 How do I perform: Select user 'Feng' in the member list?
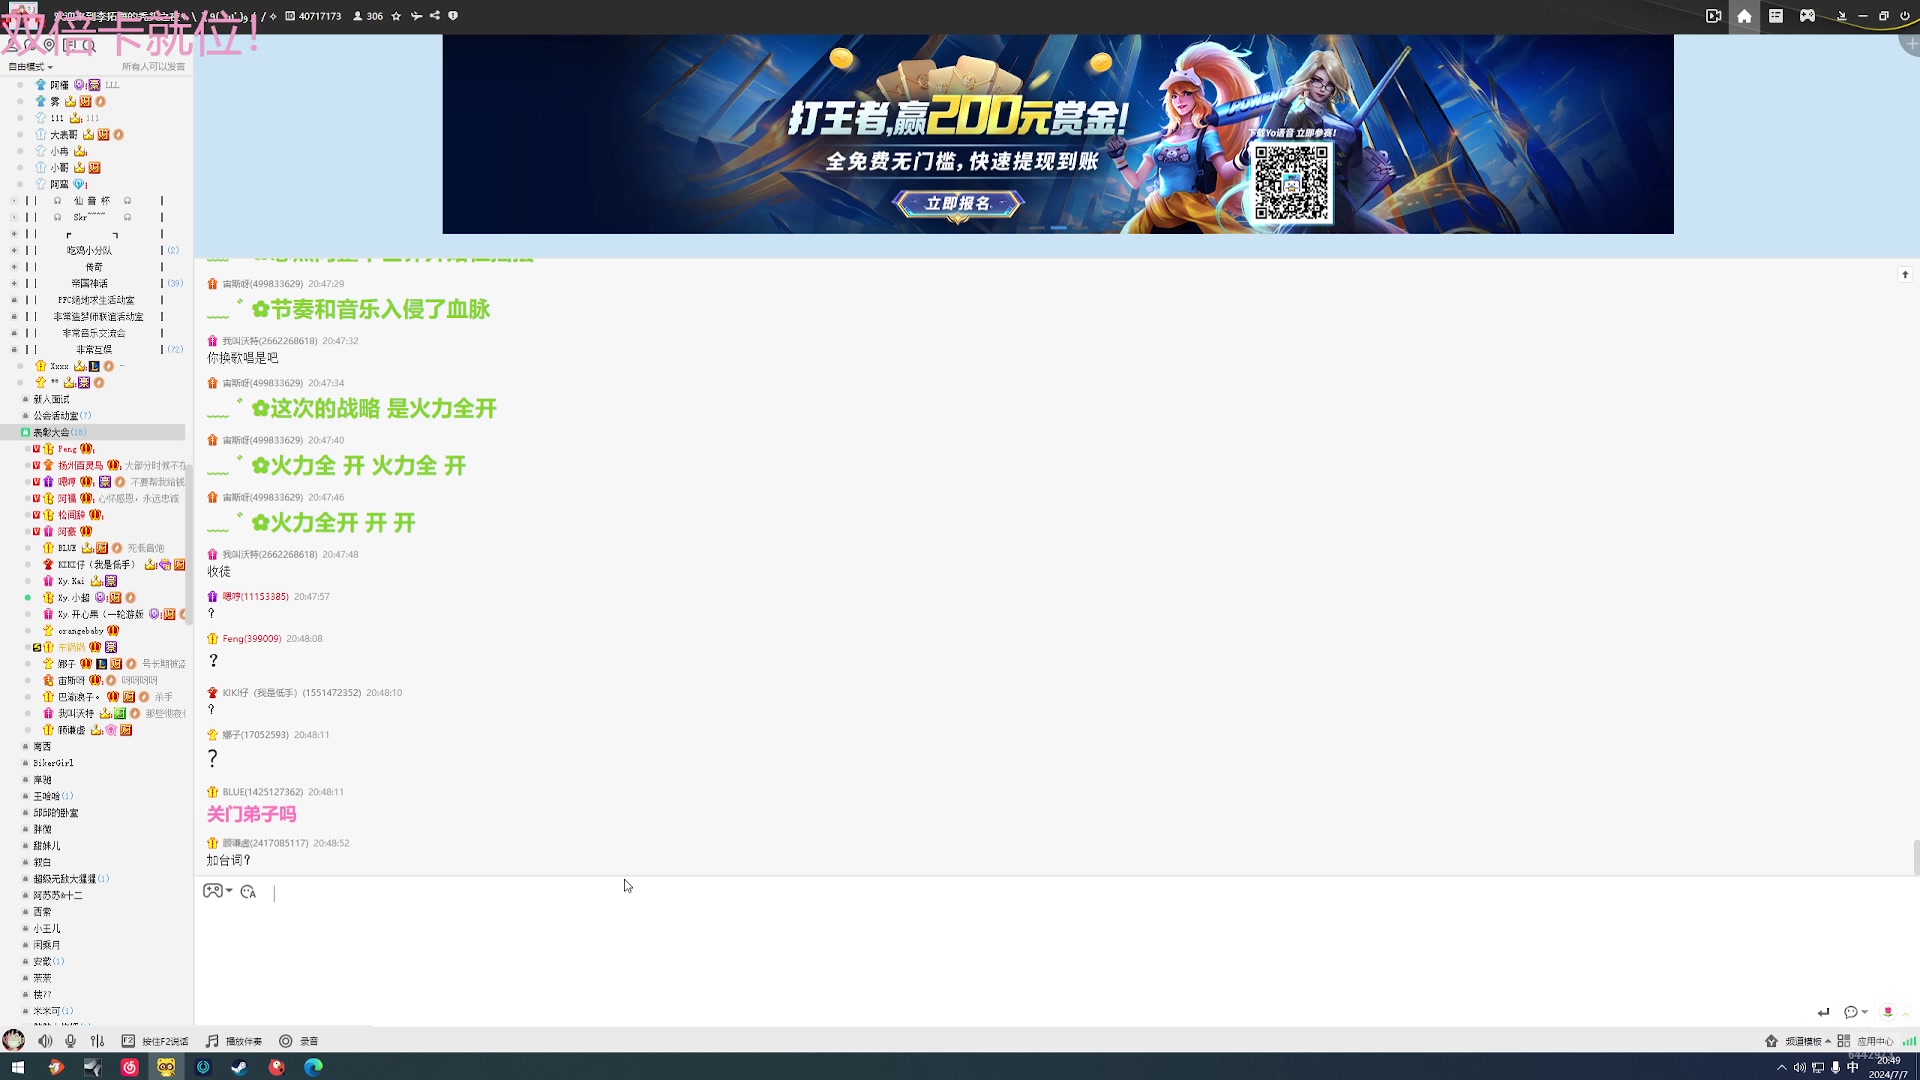67,449
